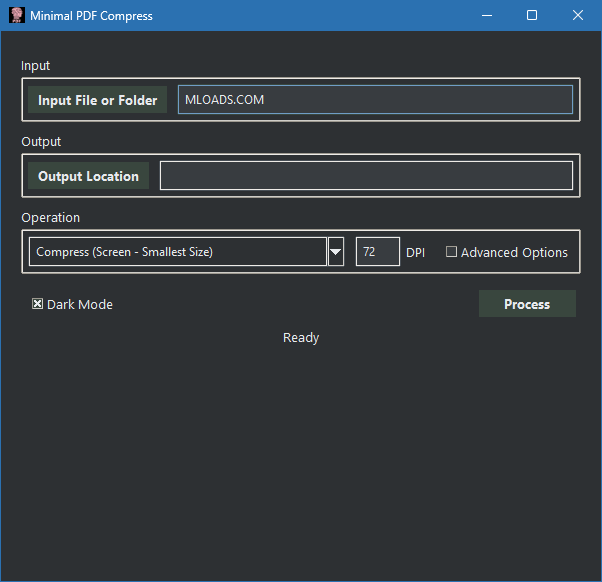Screen dimensions: 602x582
Task: Click the operation dropdown arrow button
Action: pos(336,252)
